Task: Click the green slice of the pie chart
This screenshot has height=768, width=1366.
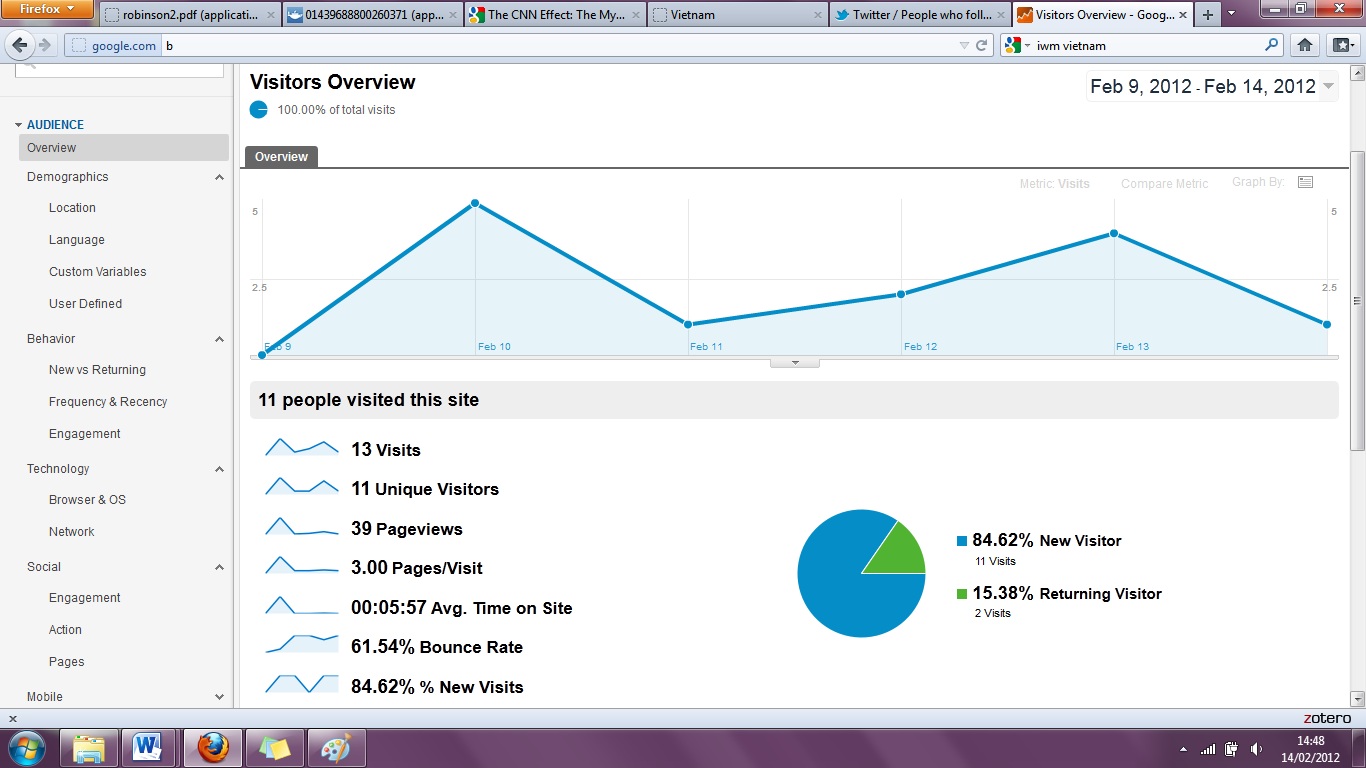Action: pos(899,553)
